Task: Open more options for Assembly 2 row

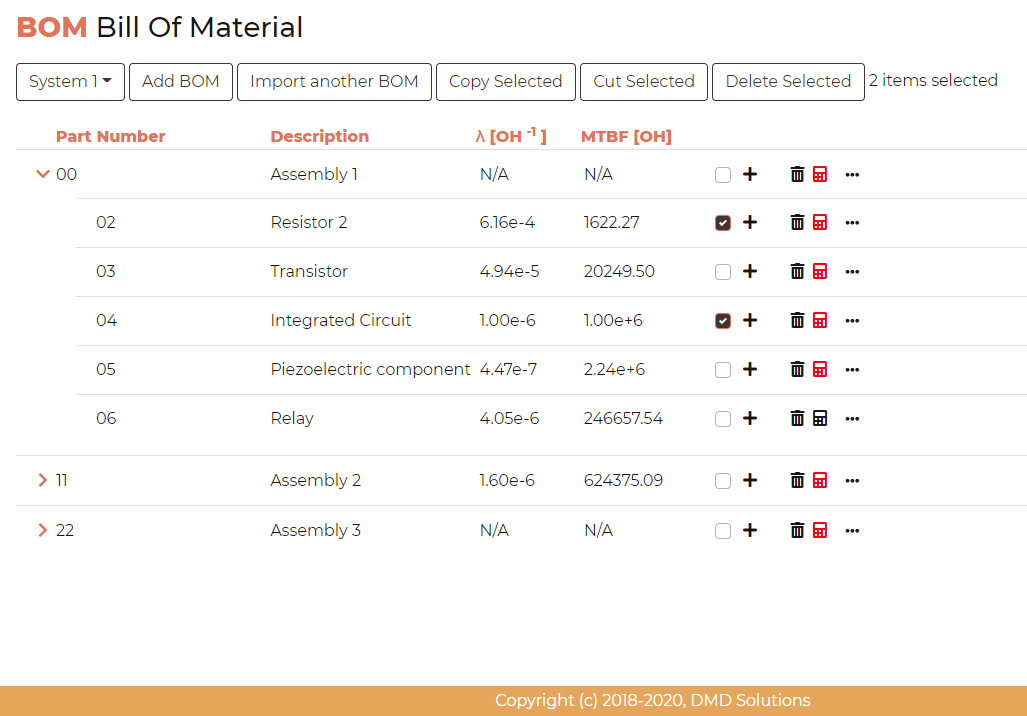Action: point(852,481)
